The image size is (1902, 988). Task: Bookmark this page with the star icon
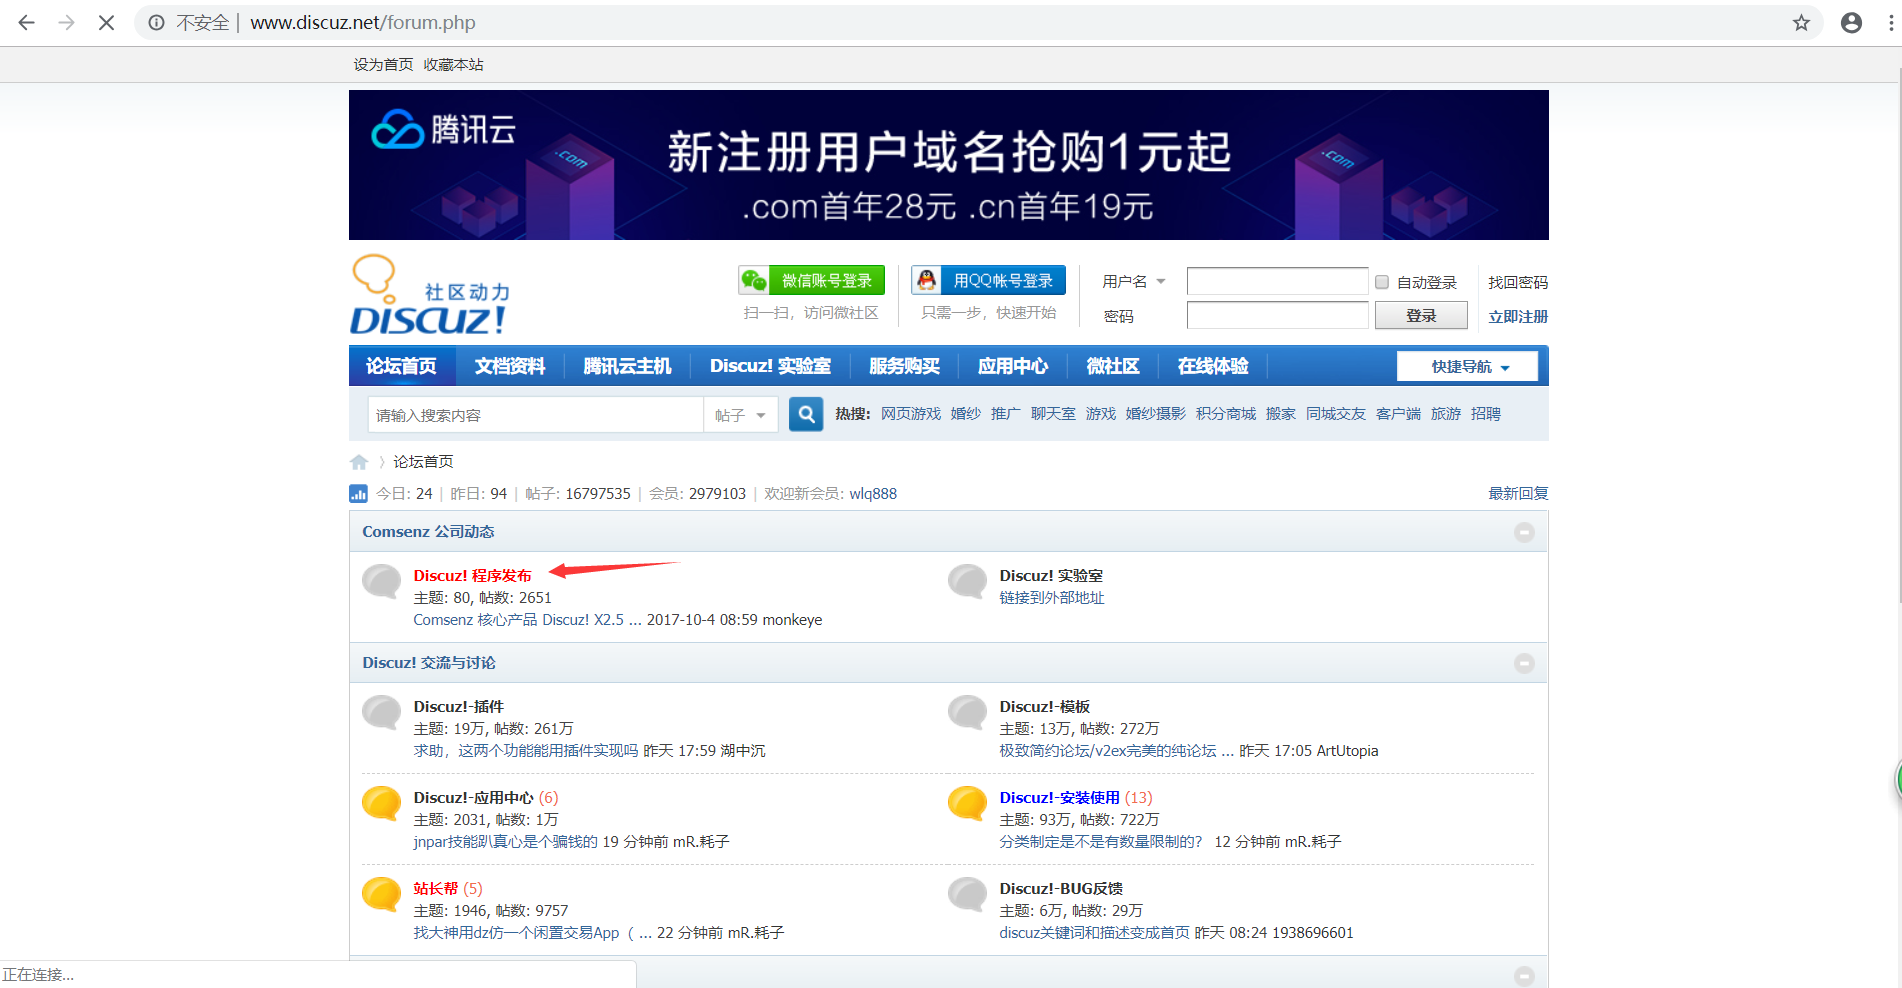1801,22
